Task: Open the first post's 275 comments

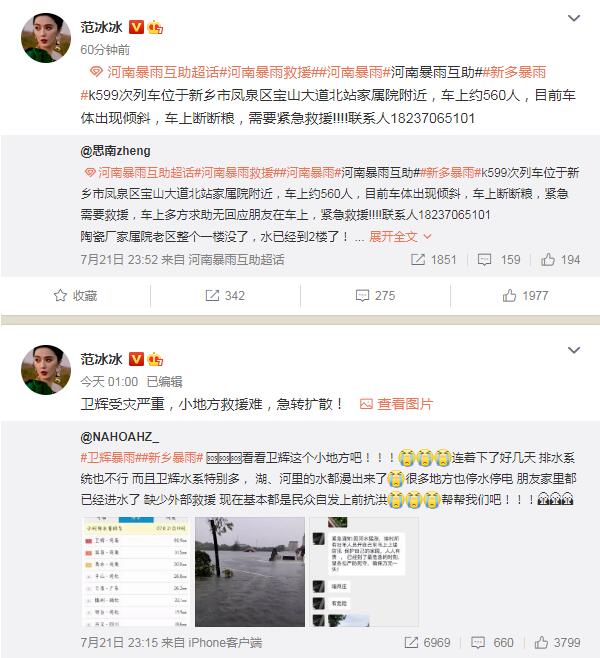Action: pyautogui.click(x=375, y=295)
